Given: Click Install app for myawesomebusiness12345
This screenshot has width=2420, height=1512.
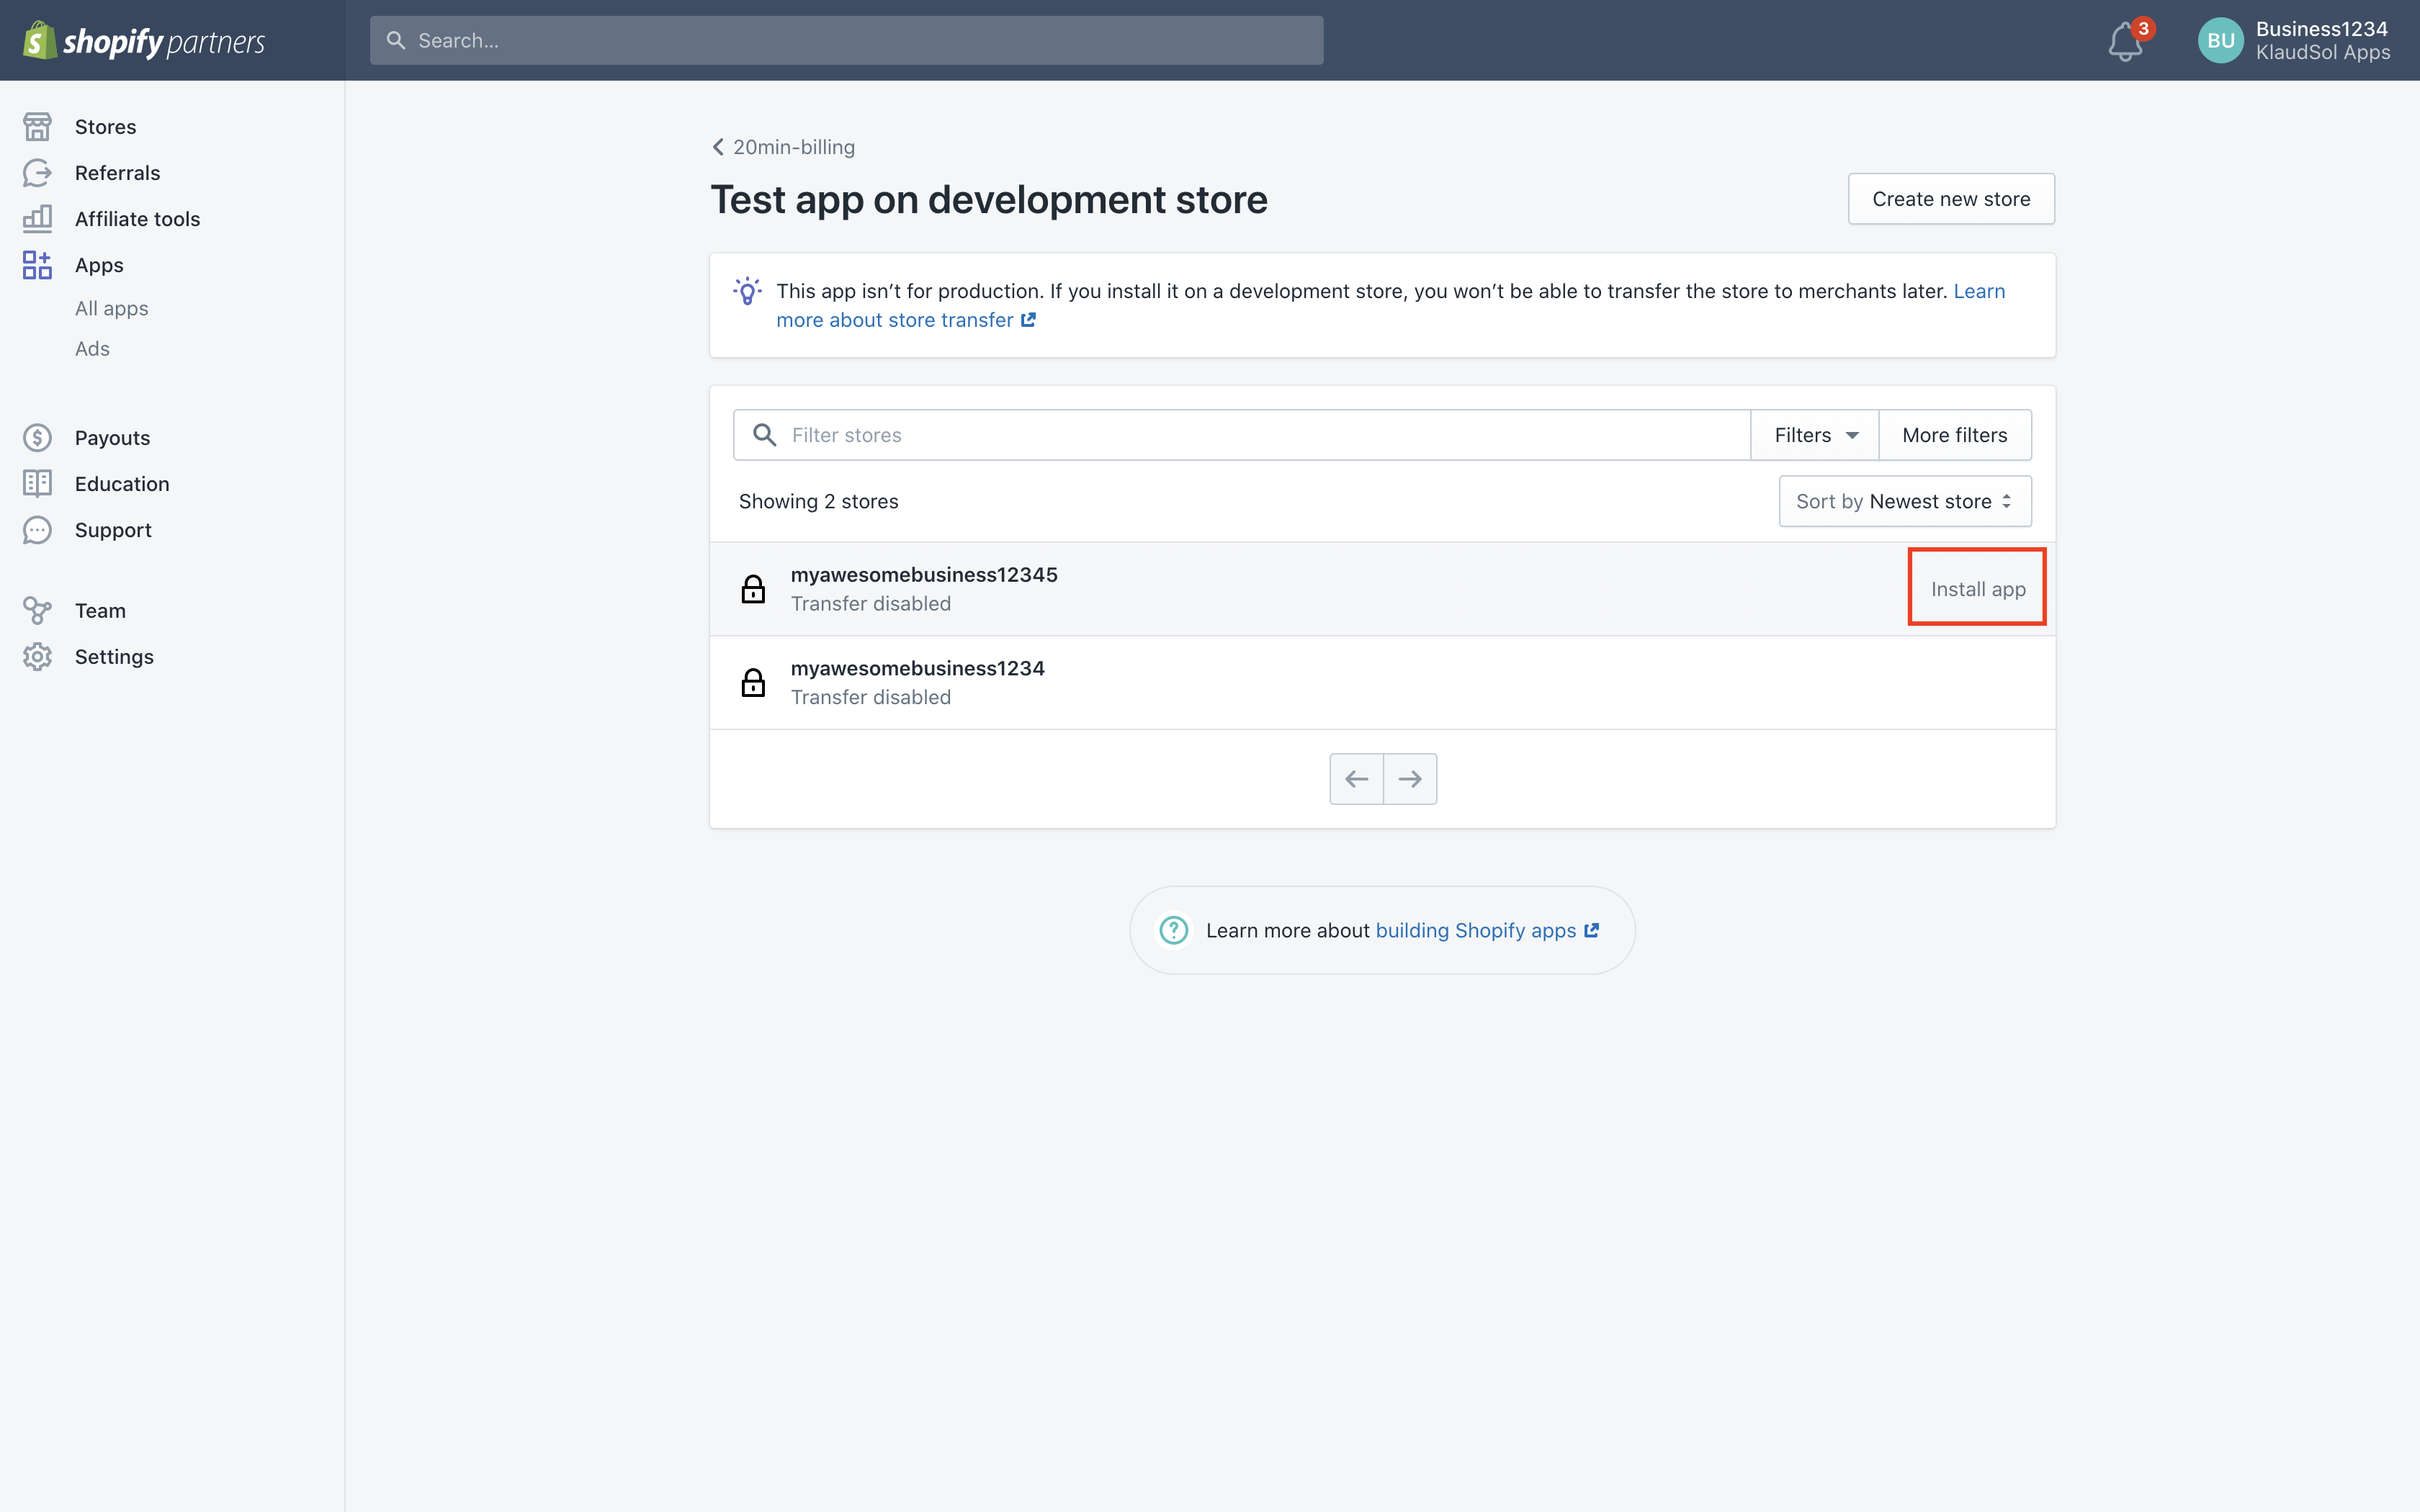Looking at the screenshot, I should pyautogui.click(x=1977, y=589).
